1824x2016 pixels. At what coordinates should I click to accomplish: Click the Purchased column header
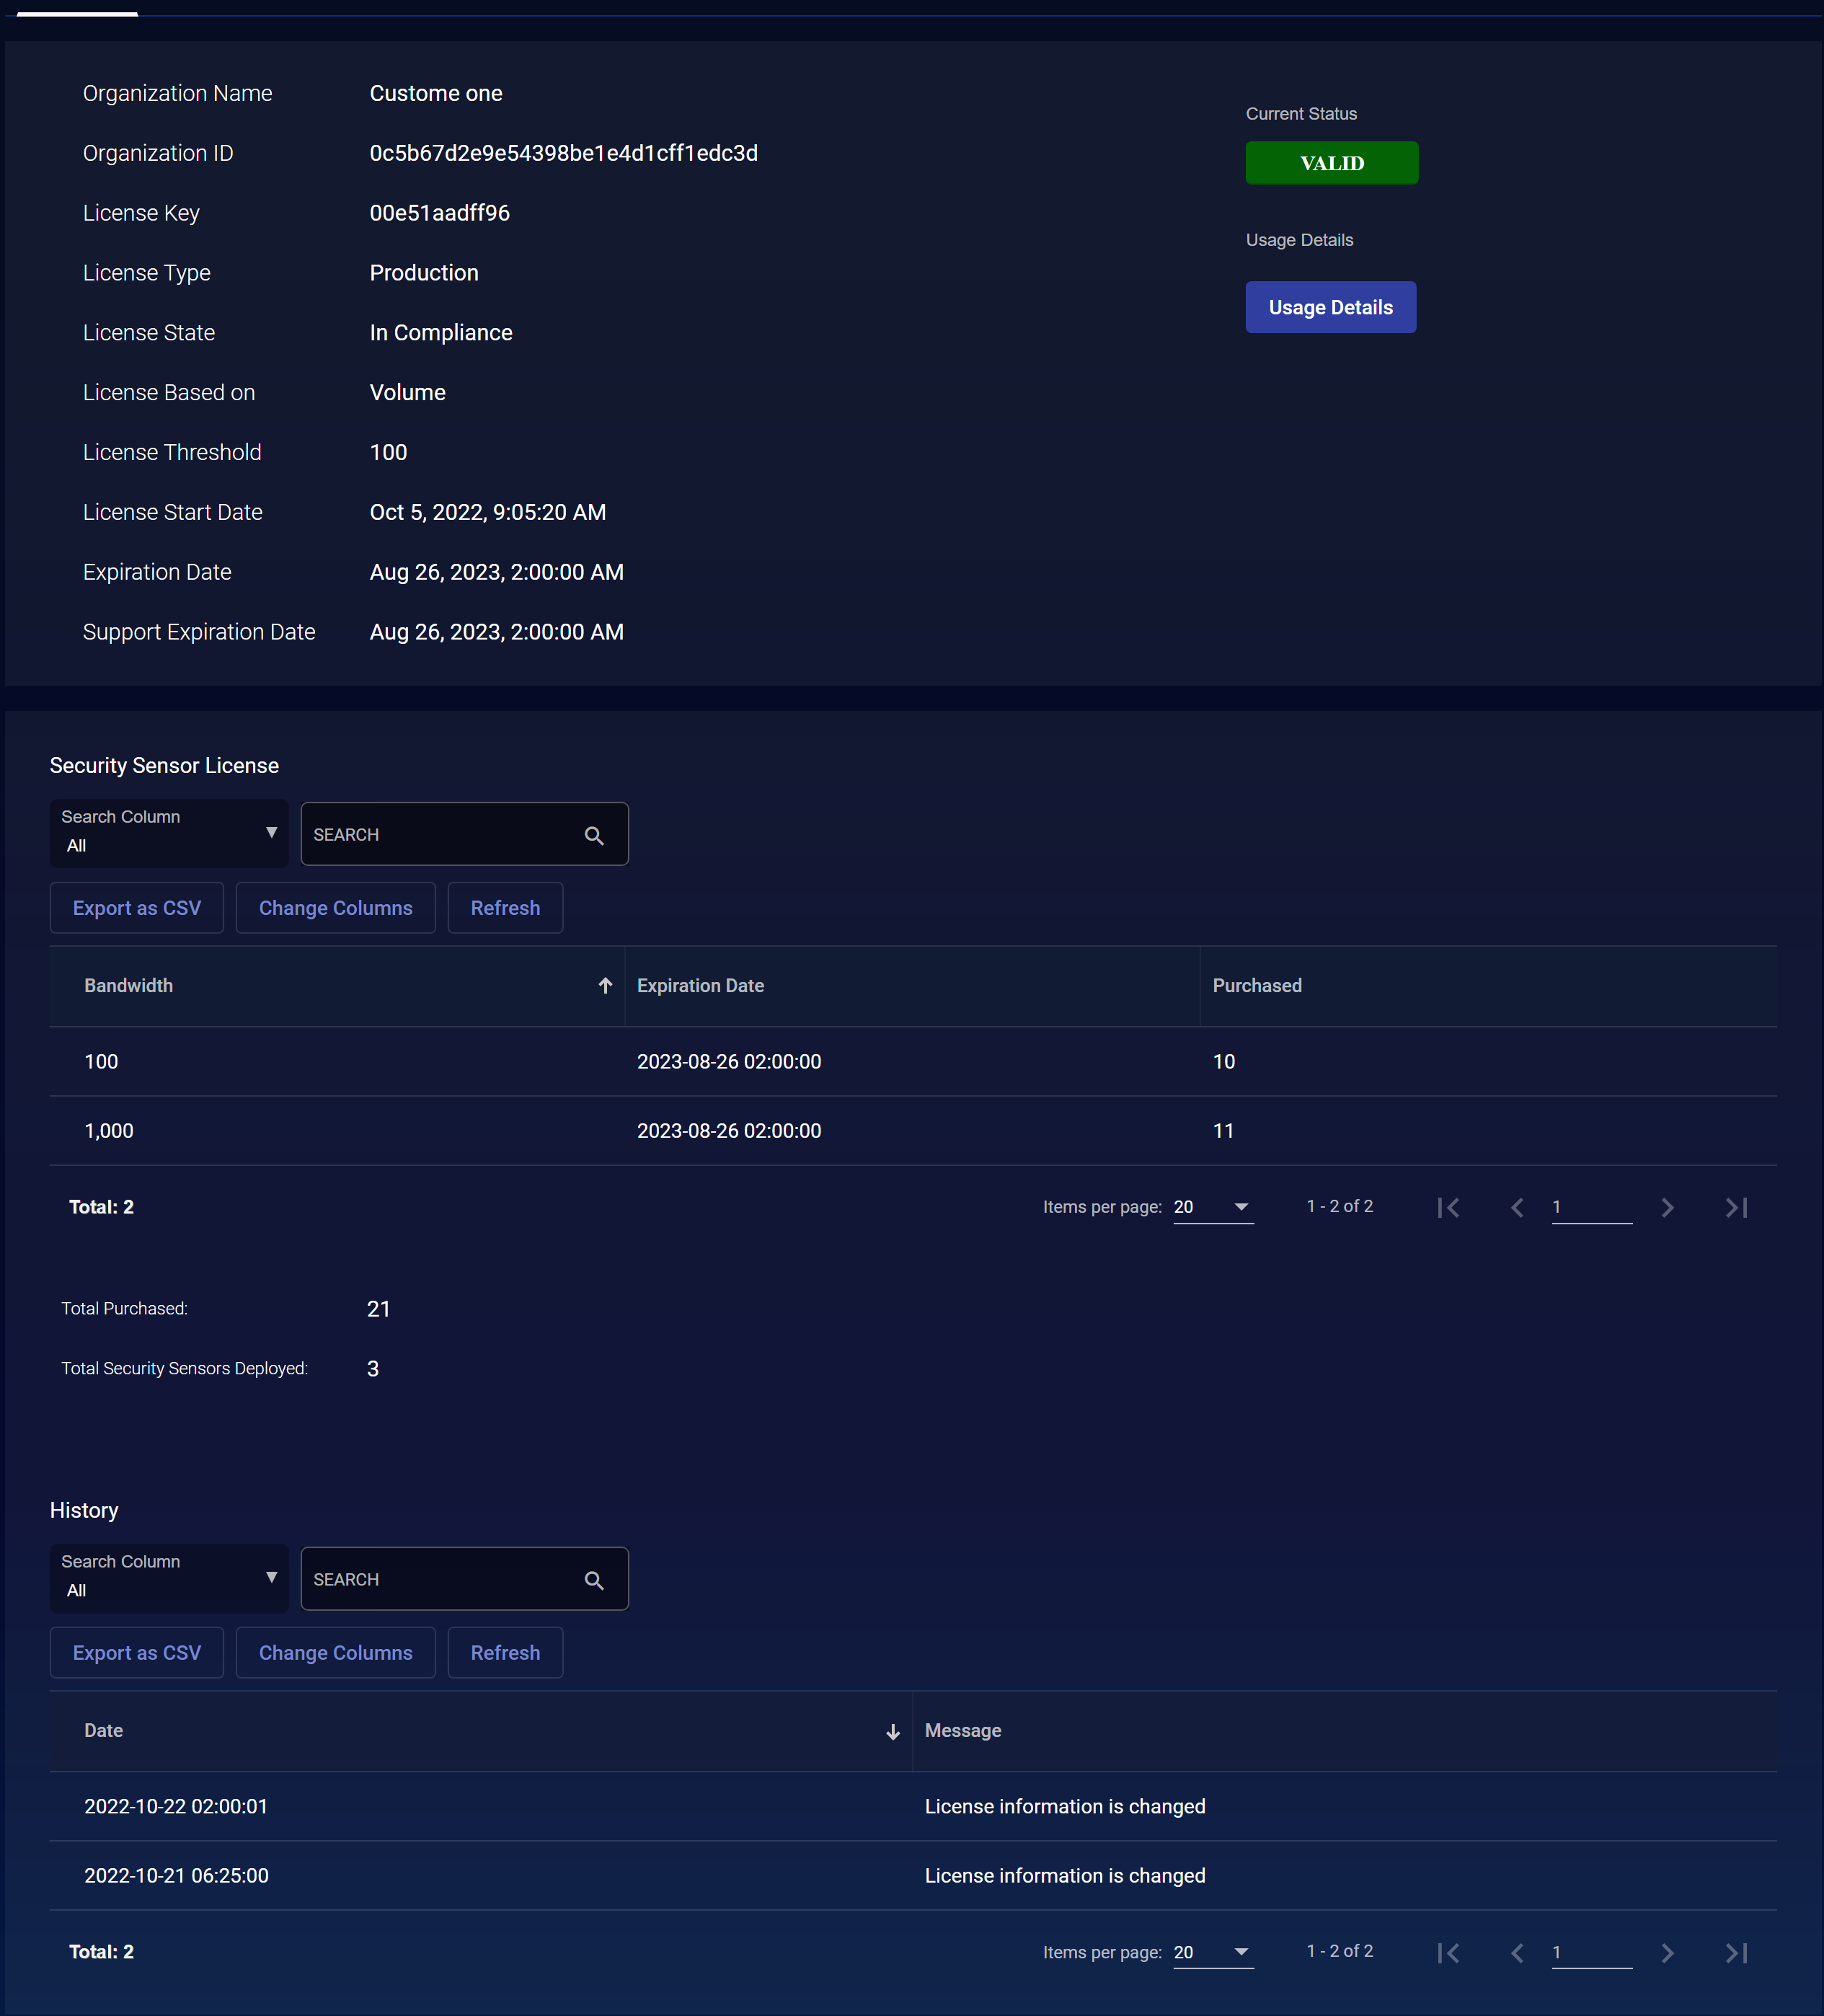click(x=1257, y=986)
